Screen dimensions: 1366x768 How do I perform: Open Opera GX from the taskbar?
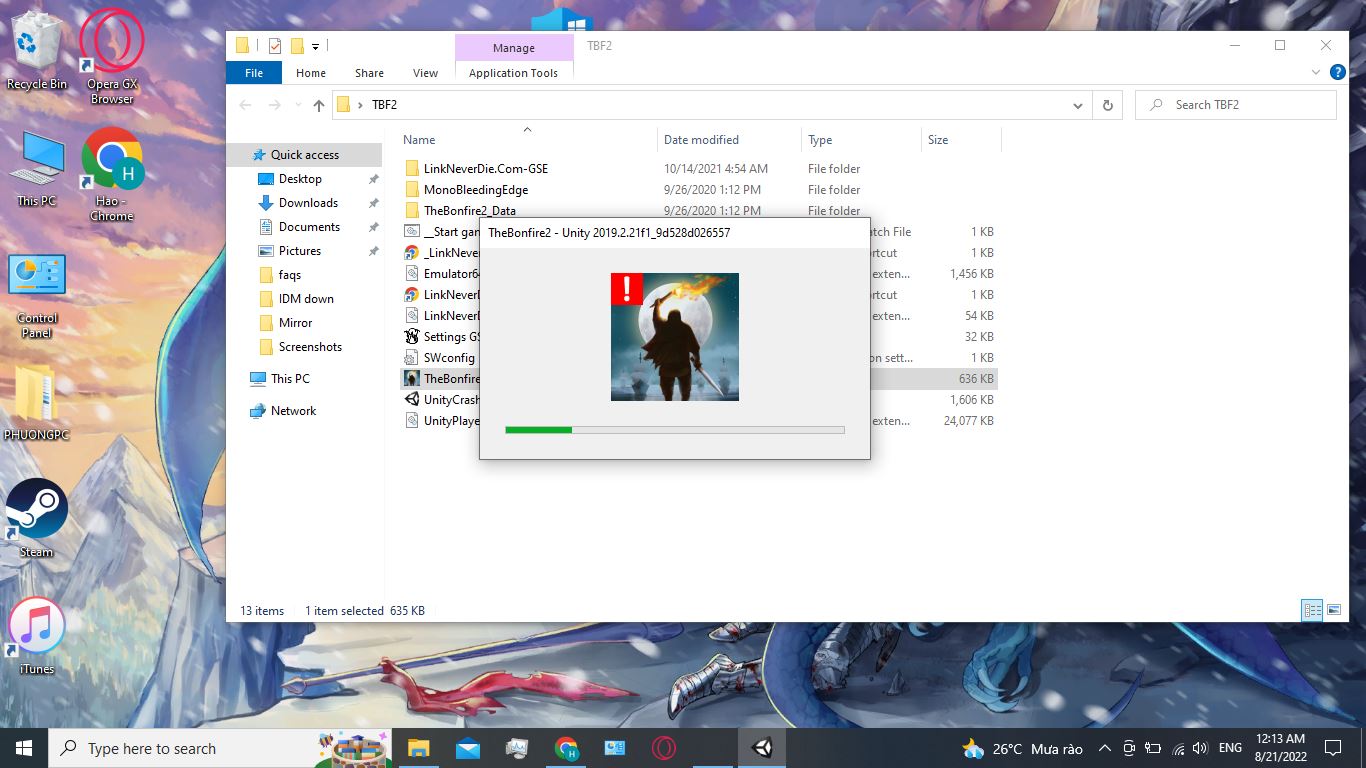(663, 748)
